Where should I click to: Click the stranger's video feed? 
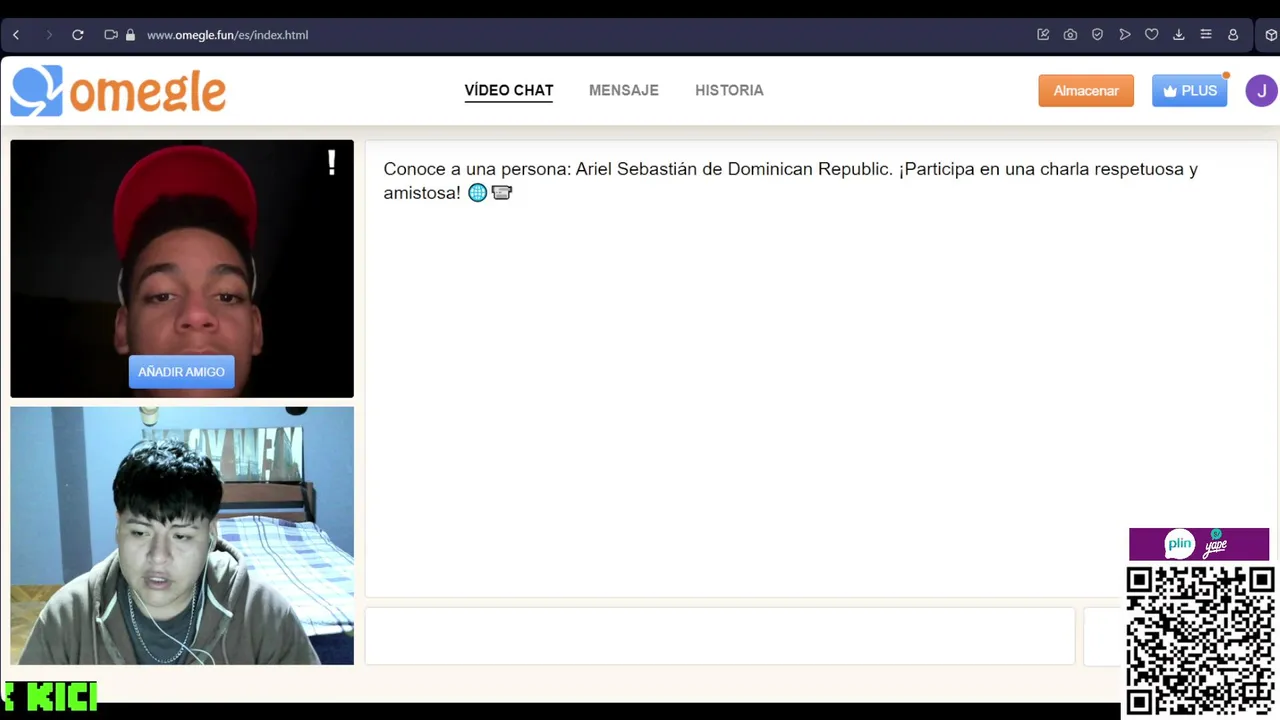click(182, 269)
